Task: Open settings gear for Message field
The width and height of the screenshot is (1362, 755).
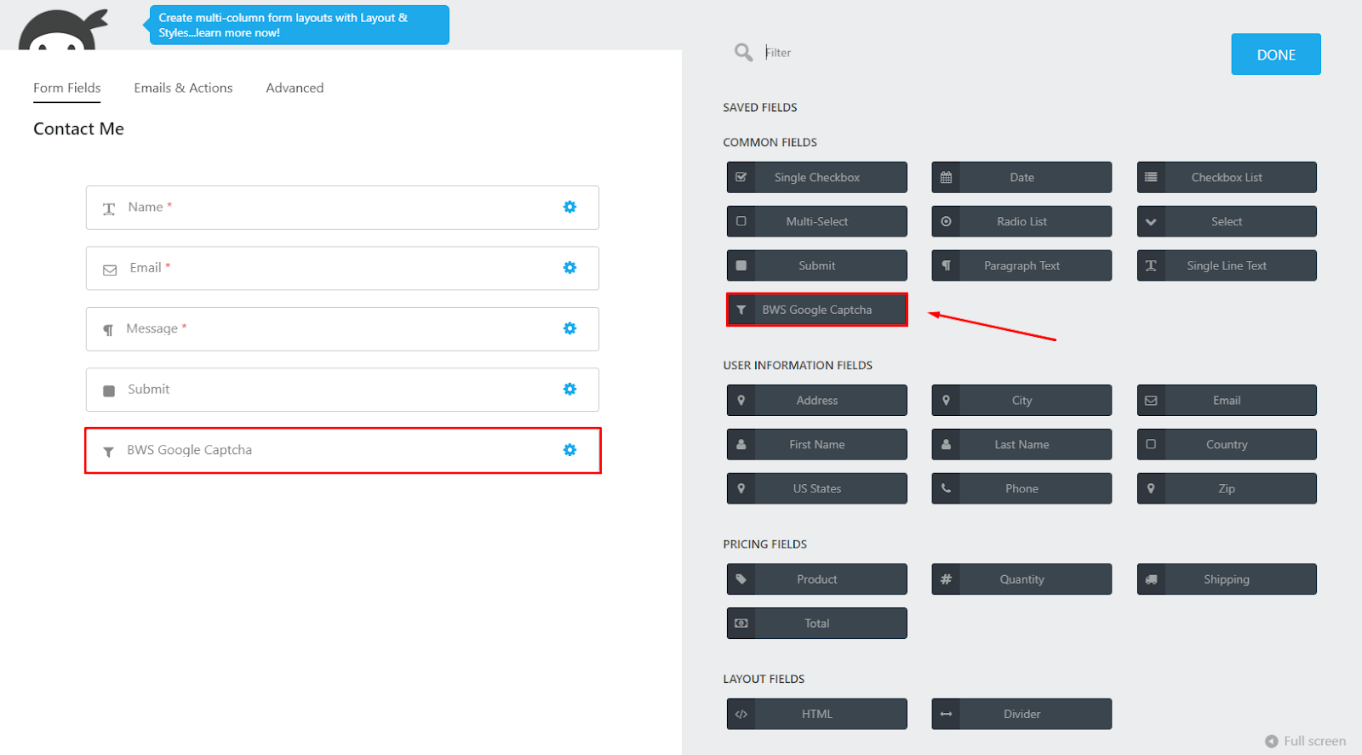Action: tap(569, 329)
